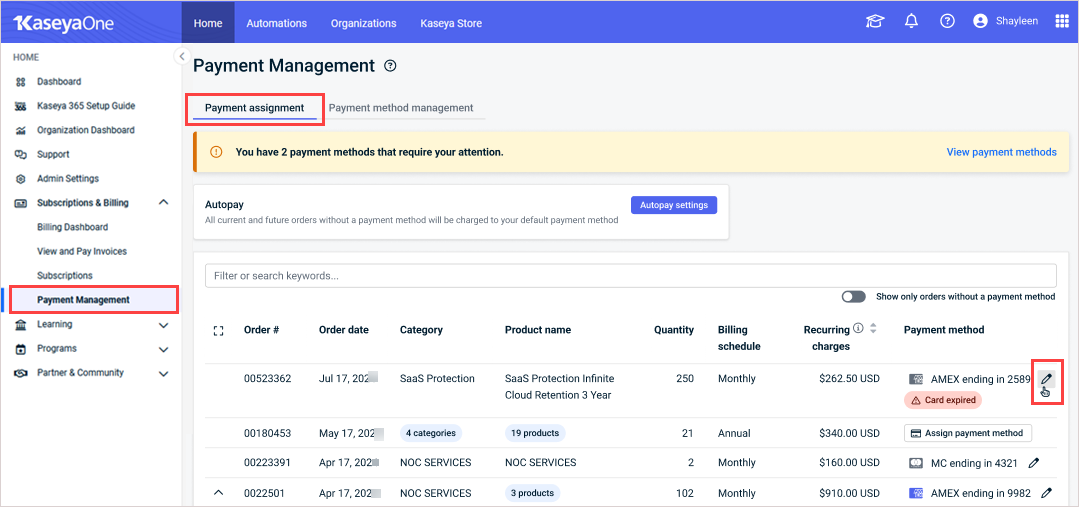Image resolution: width=1079 pixels, height=507 pixels.
Task: Open Organizations in top navigation
Action: [363, 23]
